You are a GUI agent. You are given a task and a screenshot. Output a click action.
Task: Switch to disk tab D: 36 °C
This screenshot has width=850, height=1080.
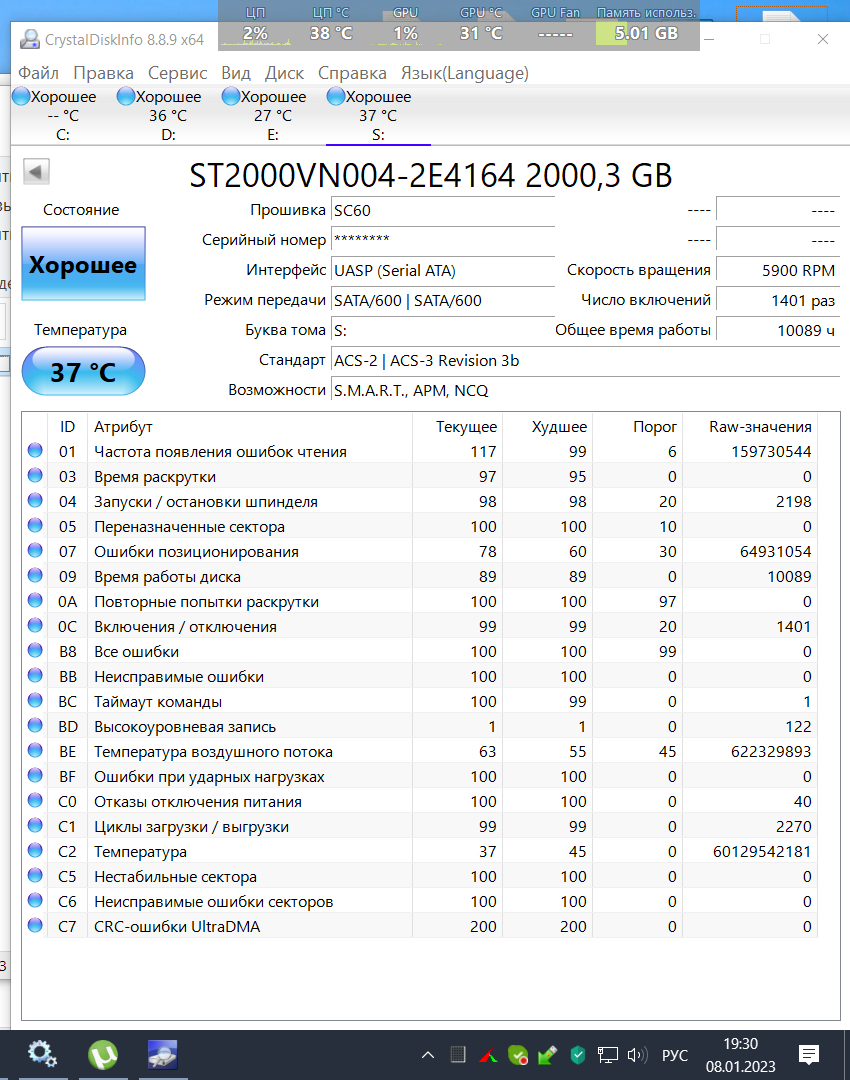168,115
